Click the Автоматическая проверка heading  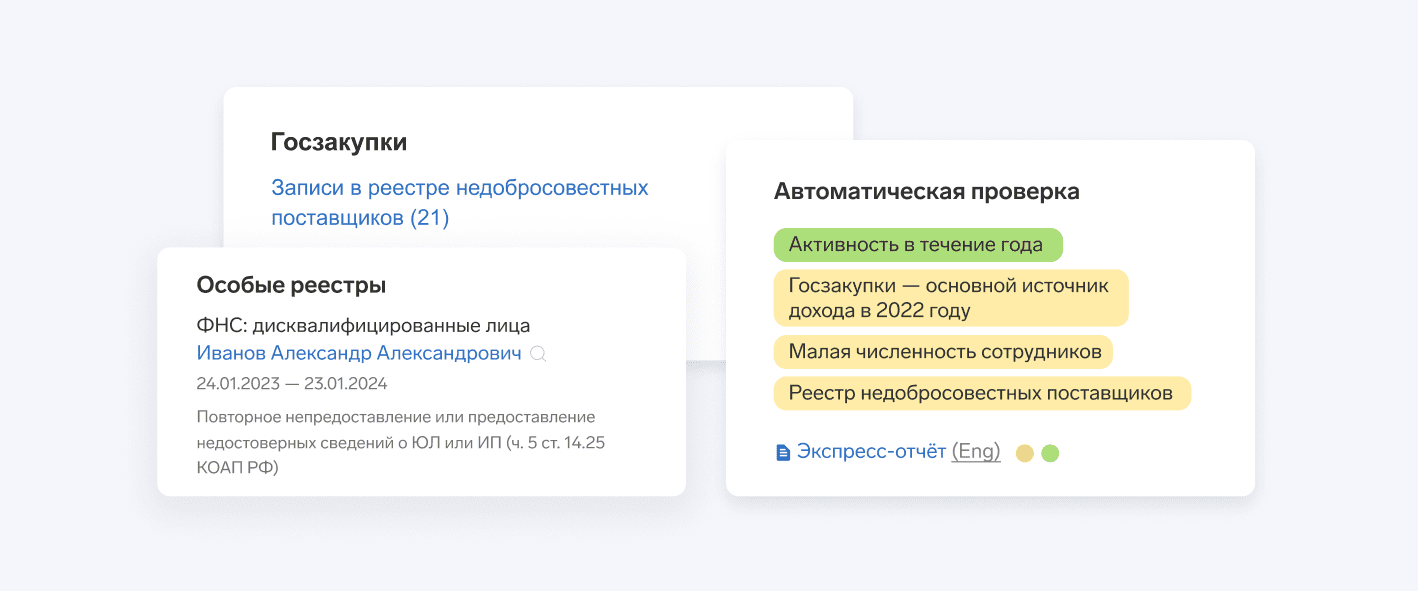pyautogui.click(x=926, y=192)
